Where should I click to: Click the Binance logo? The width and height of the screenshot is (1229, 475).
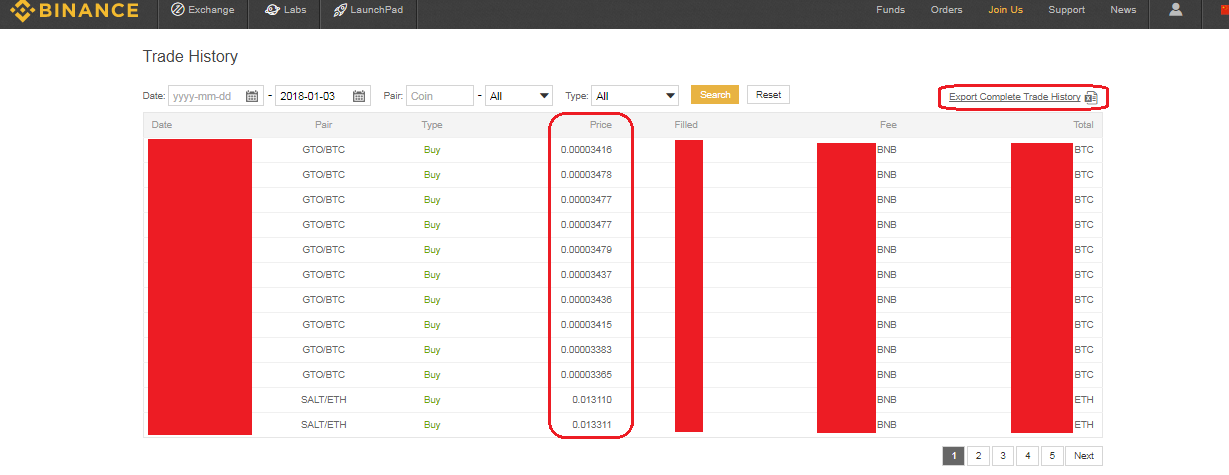75,11
